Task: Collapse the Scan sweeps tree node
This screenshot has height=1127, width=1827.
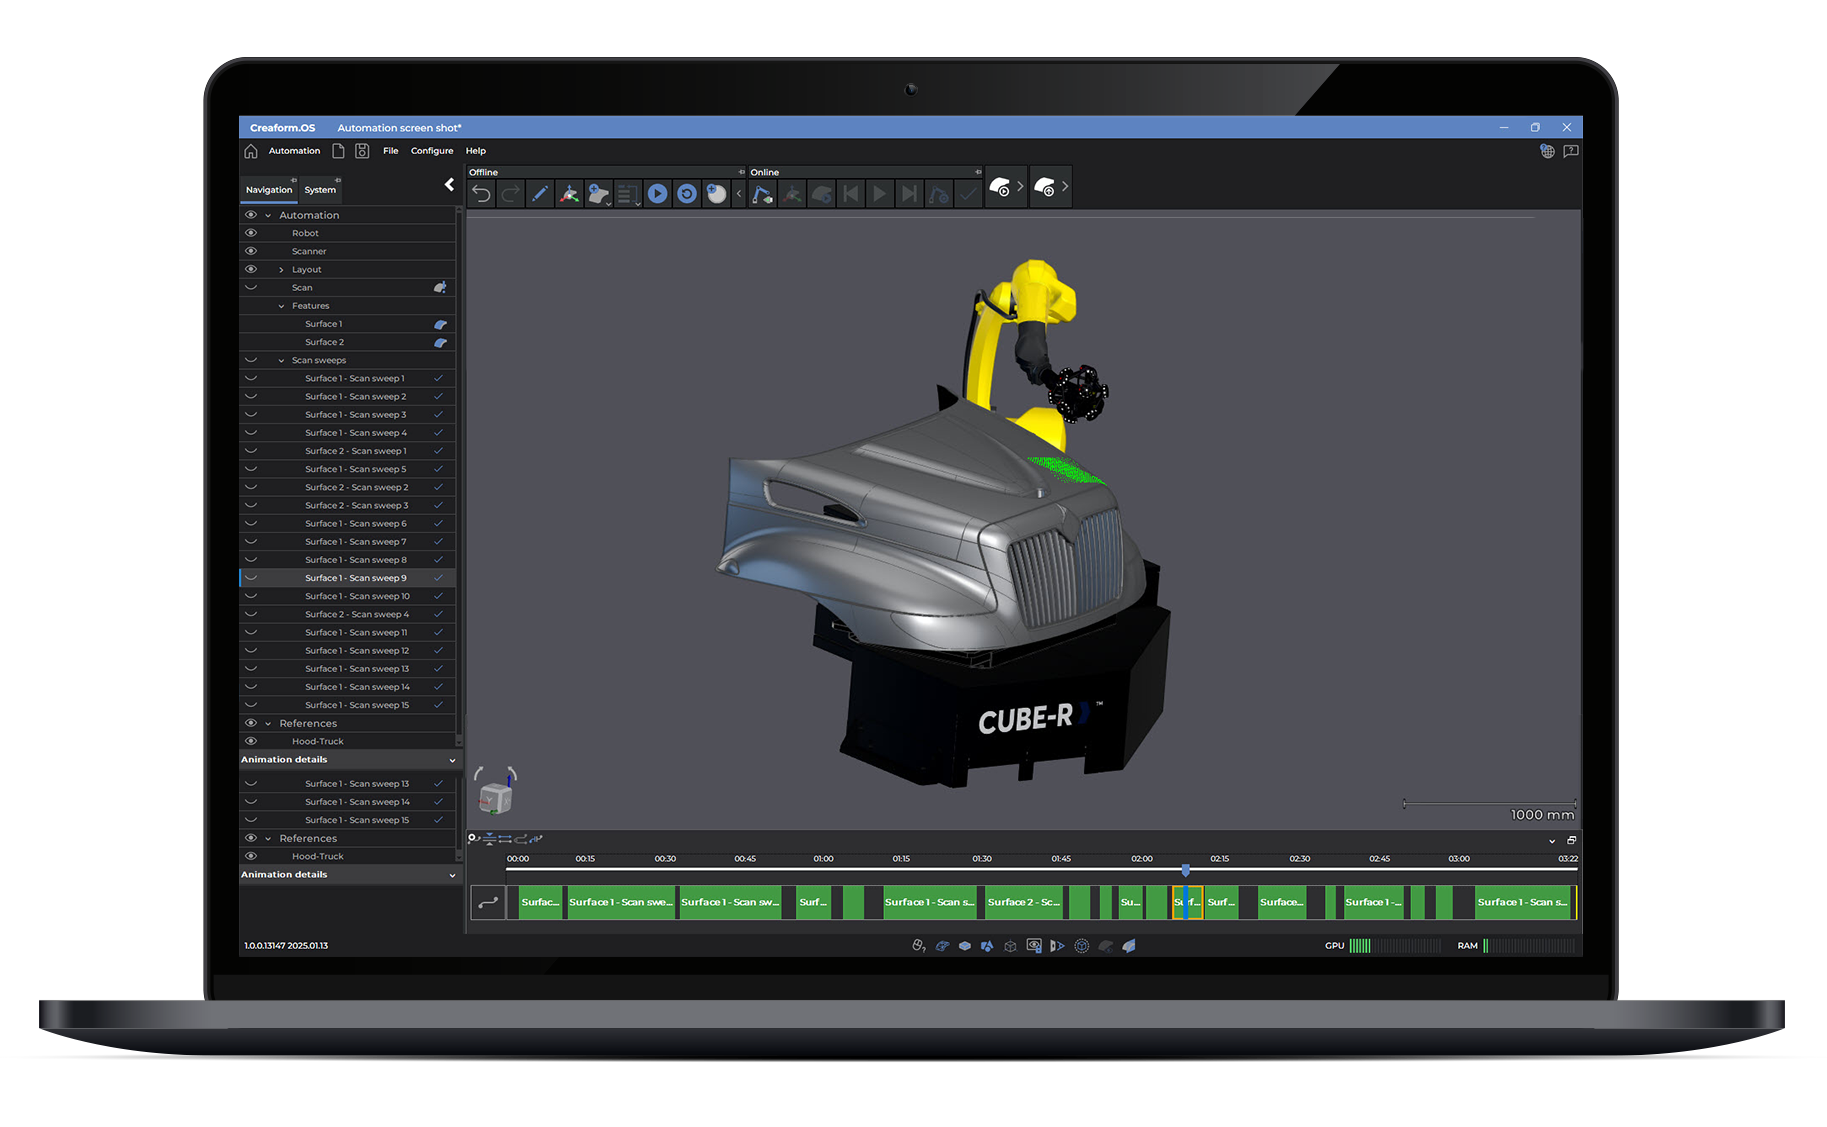Action: (x=281, y=360)
